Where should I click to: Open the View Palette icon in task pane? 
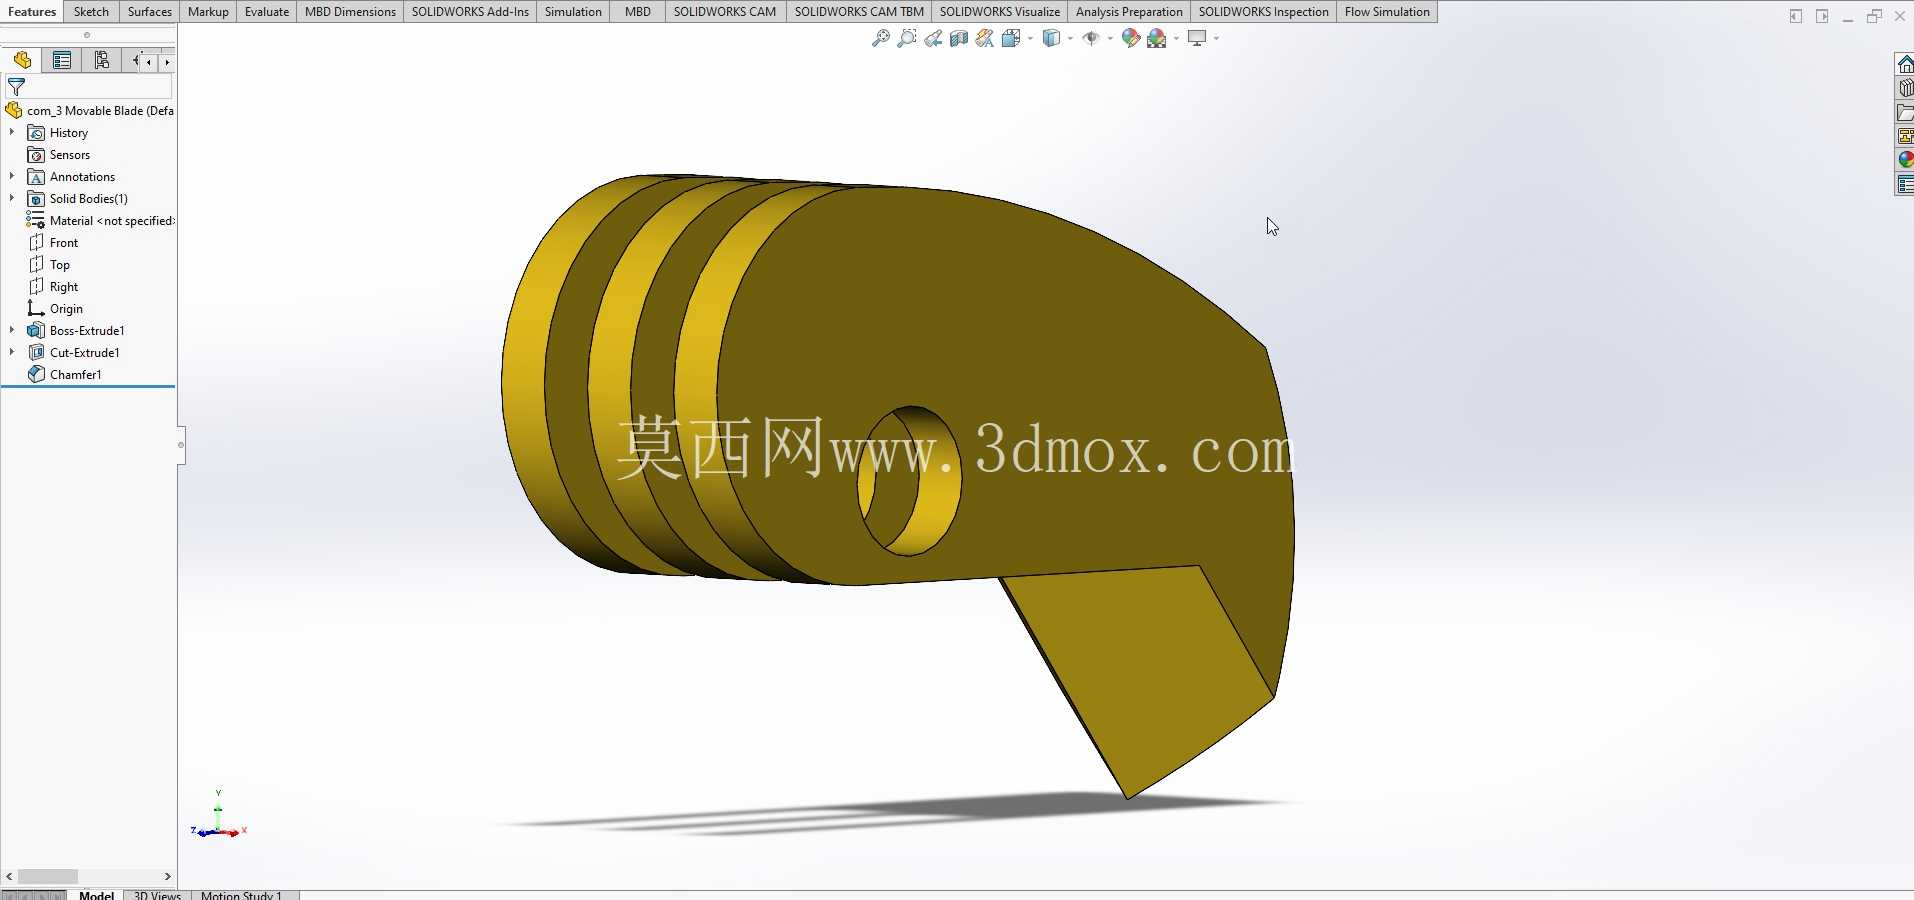[x=1905, y=136]
